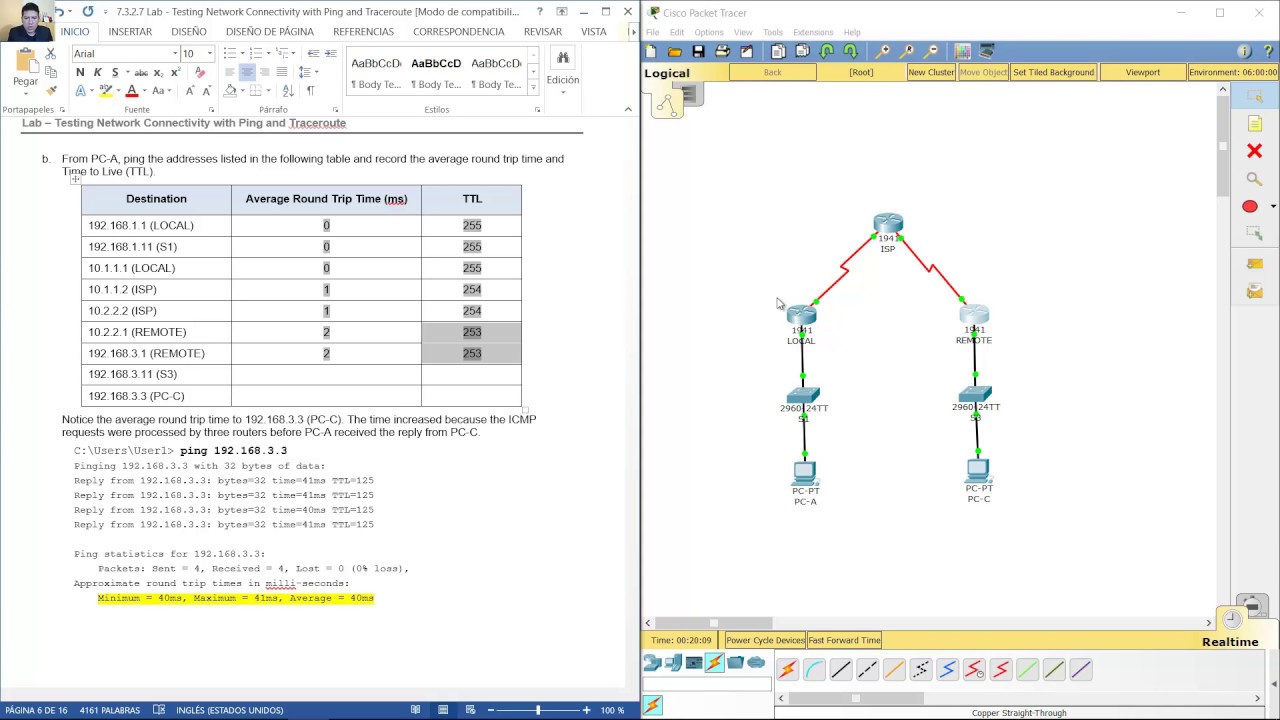Open font color dropdown arrow in Word
The height and width of the screenshot is (720, 1280).
tap(143, 91)
